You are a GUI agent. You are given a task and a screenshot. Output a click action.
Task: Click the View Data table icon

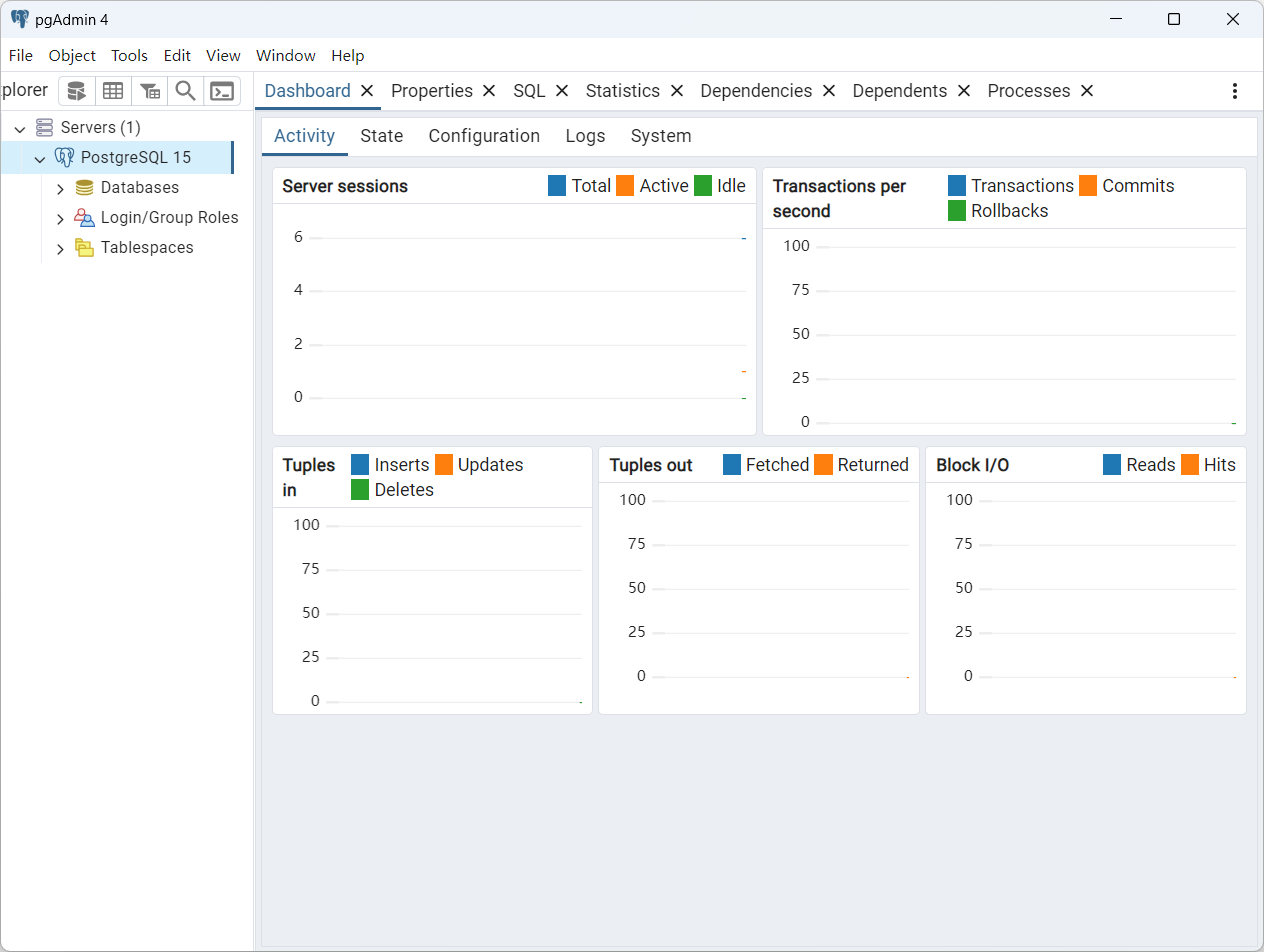coord(113,91)
